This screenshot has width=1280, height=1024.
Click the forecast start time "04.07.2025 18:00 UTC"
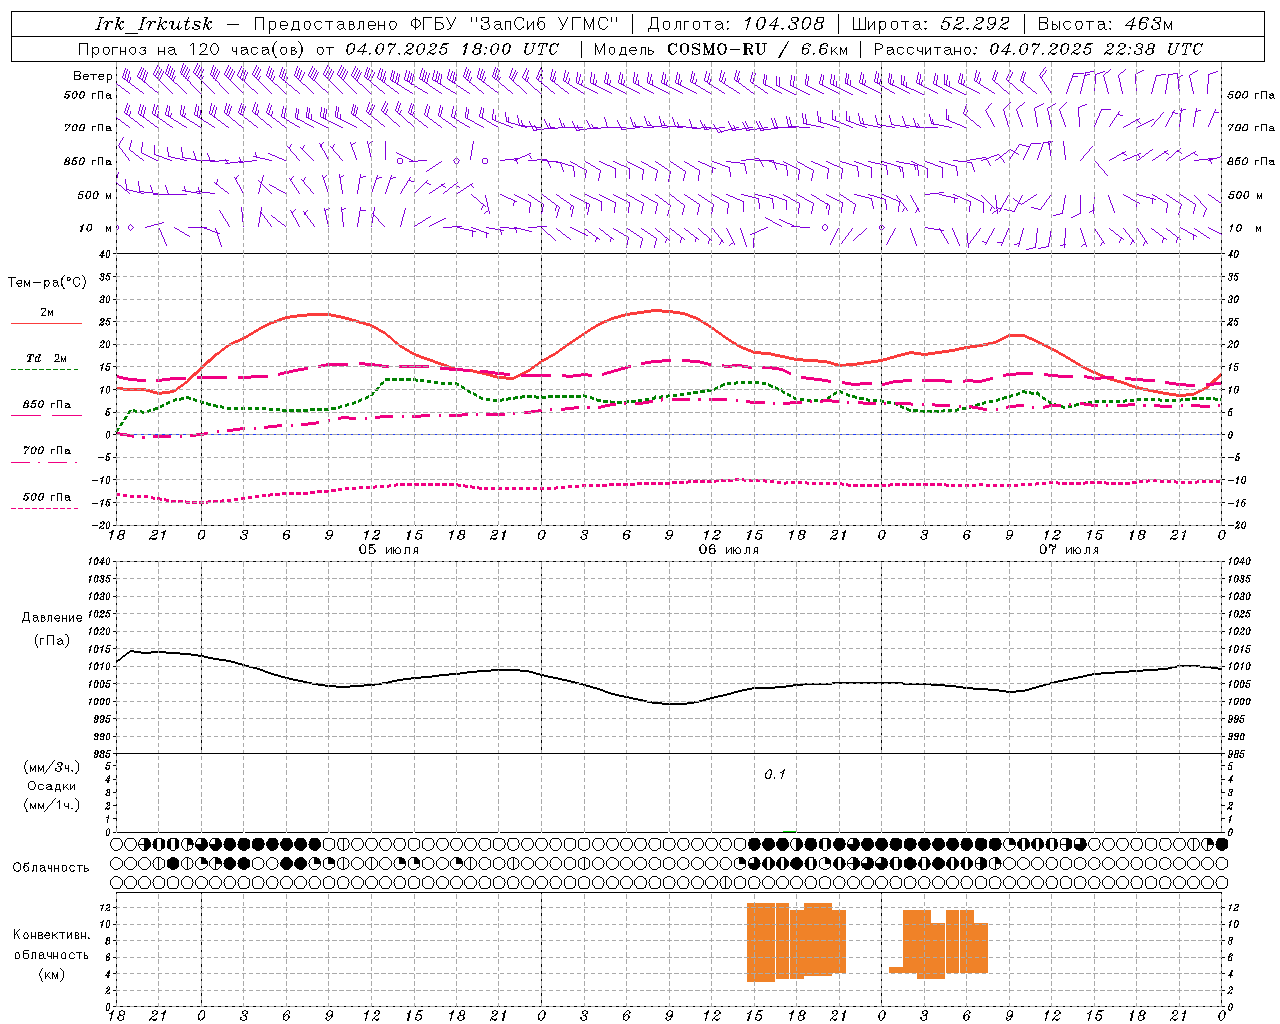click(452, 49)
